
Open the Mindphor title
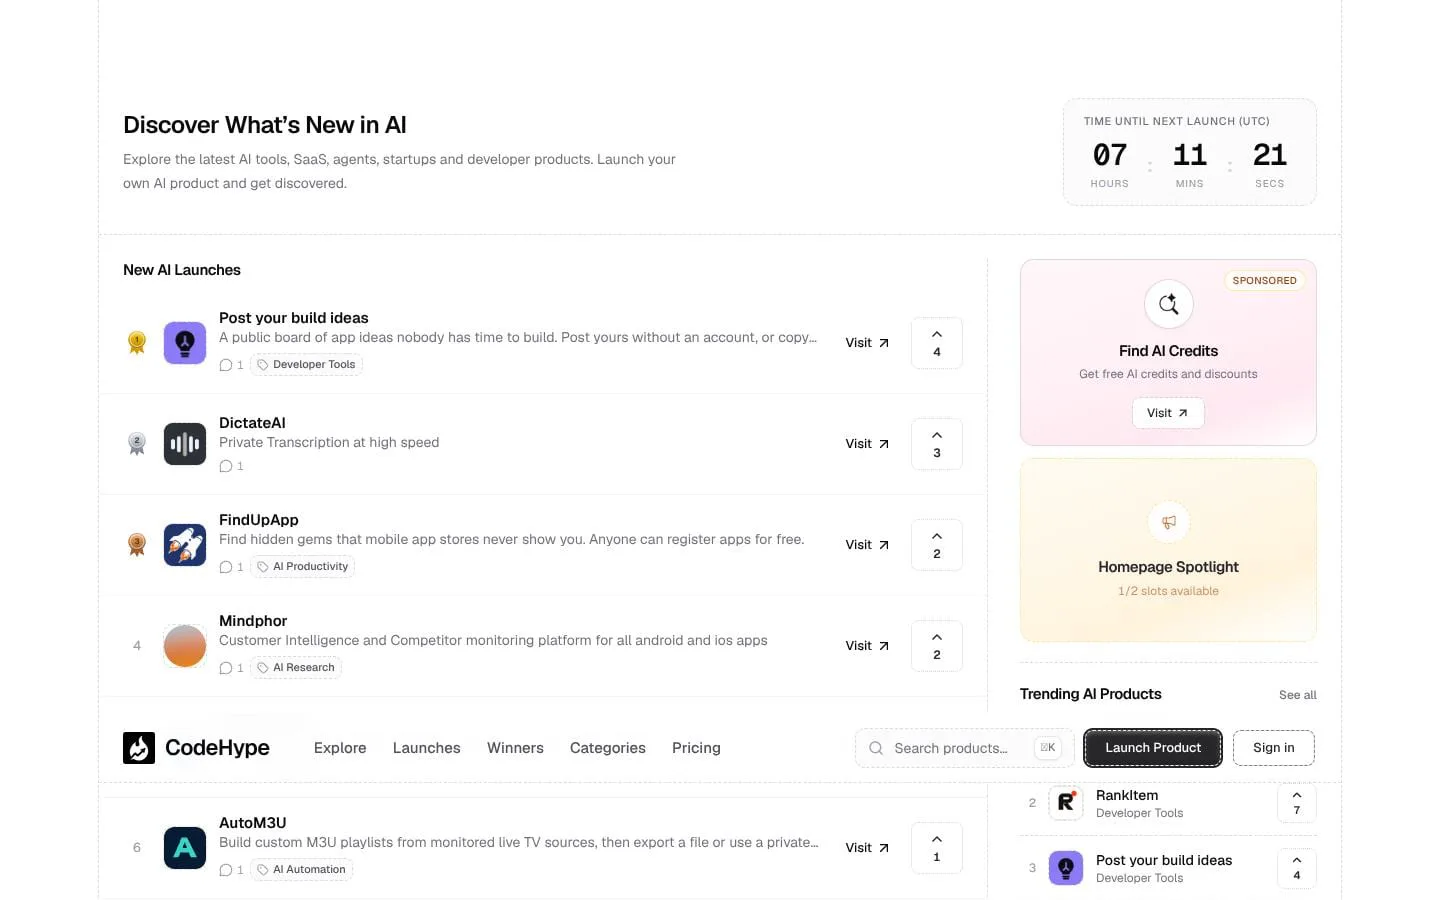(253, 621)
